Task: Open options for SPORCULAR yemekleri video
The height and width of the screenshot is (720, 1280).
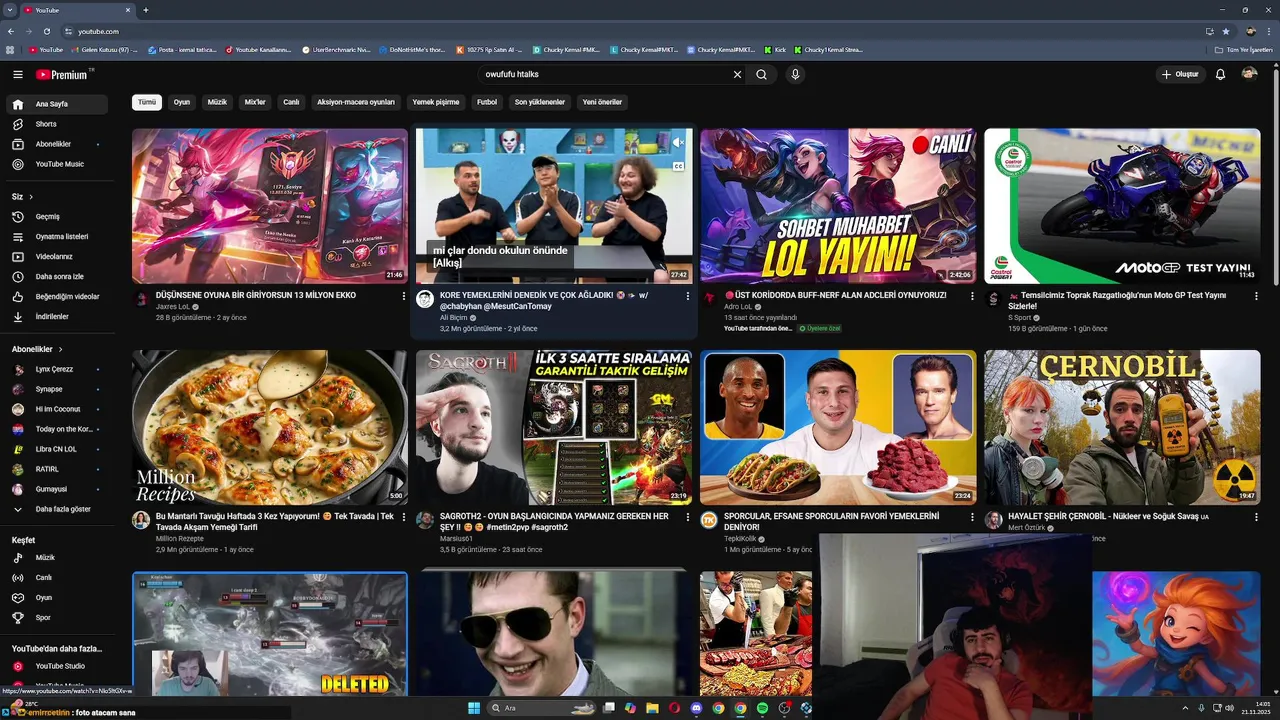Action: pyautogui.click(x=972, y=518)
